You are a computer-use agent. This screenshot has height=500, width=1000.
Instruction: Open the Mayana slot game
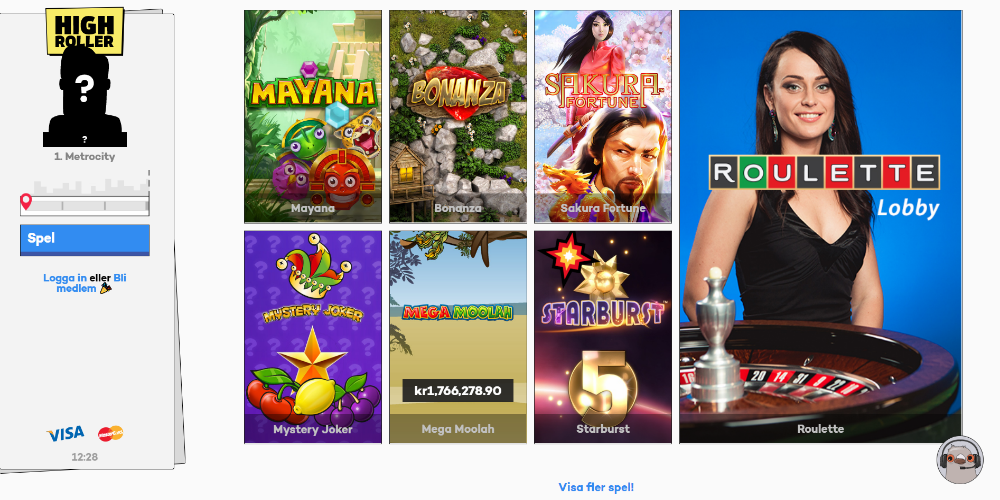pos(312,116)
